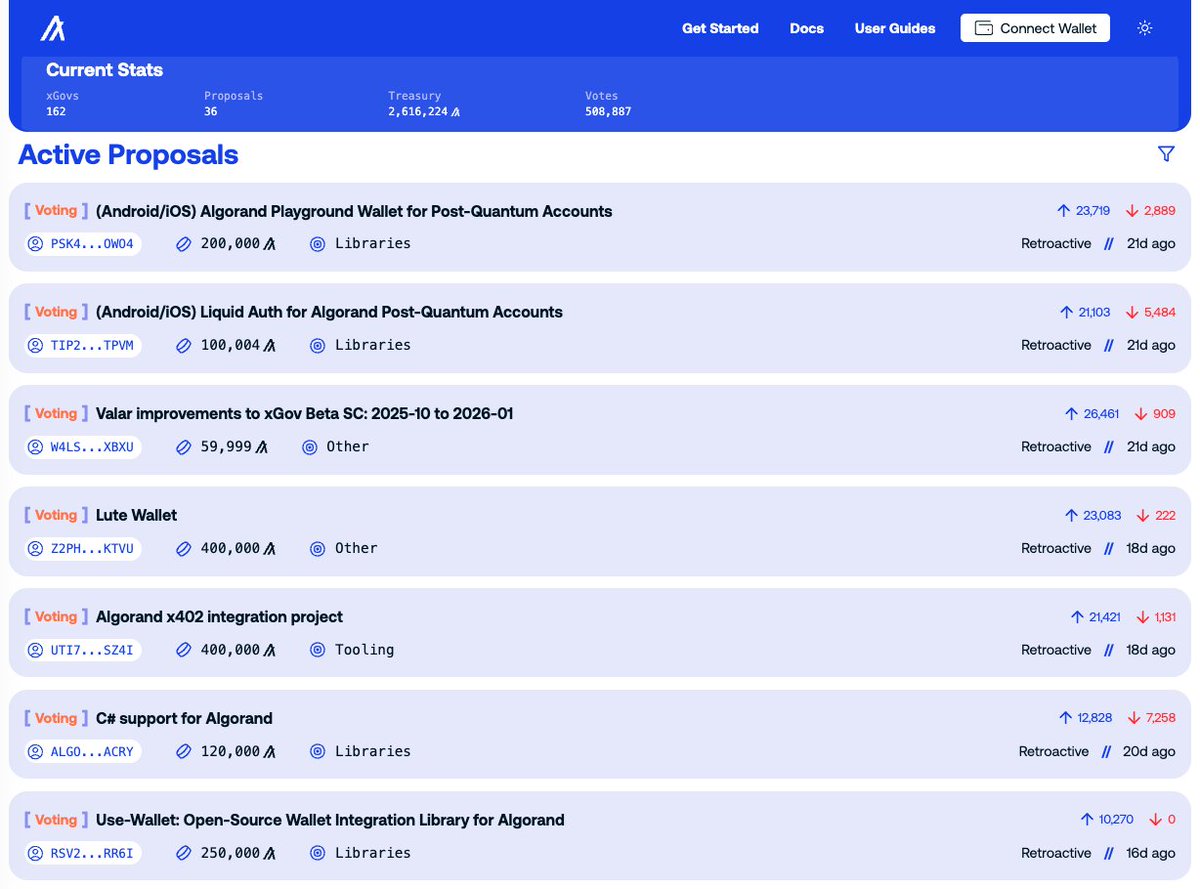Open the Docs navigation menu item

[806, 28]
